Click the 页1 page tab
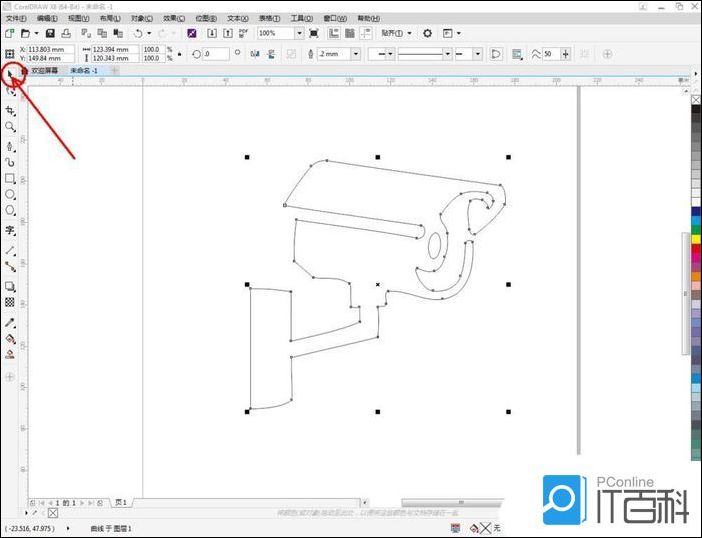Viewport: 702px width, 538px height. pos(121,501)
